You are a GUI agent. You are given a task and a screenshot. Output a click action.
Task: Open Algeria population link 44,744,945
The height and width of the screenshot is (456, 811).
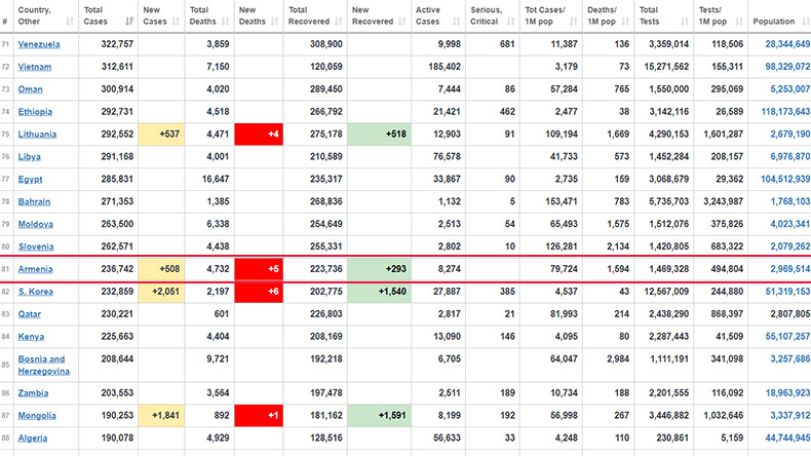click(787, 438)
